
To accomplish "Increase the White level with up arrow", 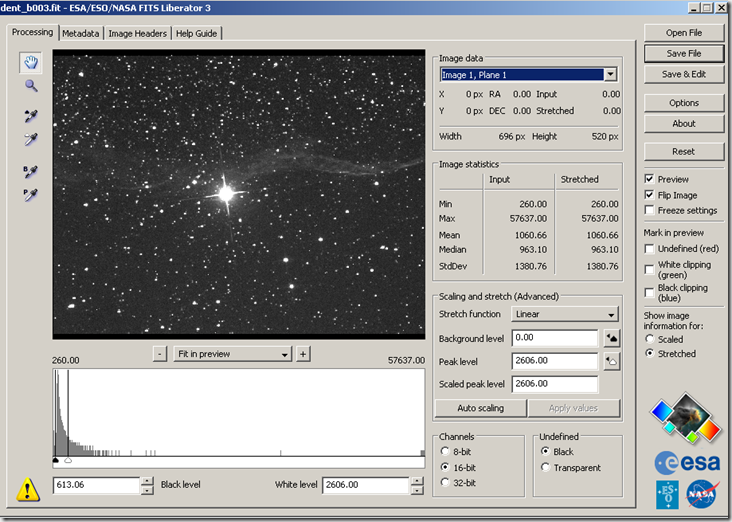I will tap(417, 481).
